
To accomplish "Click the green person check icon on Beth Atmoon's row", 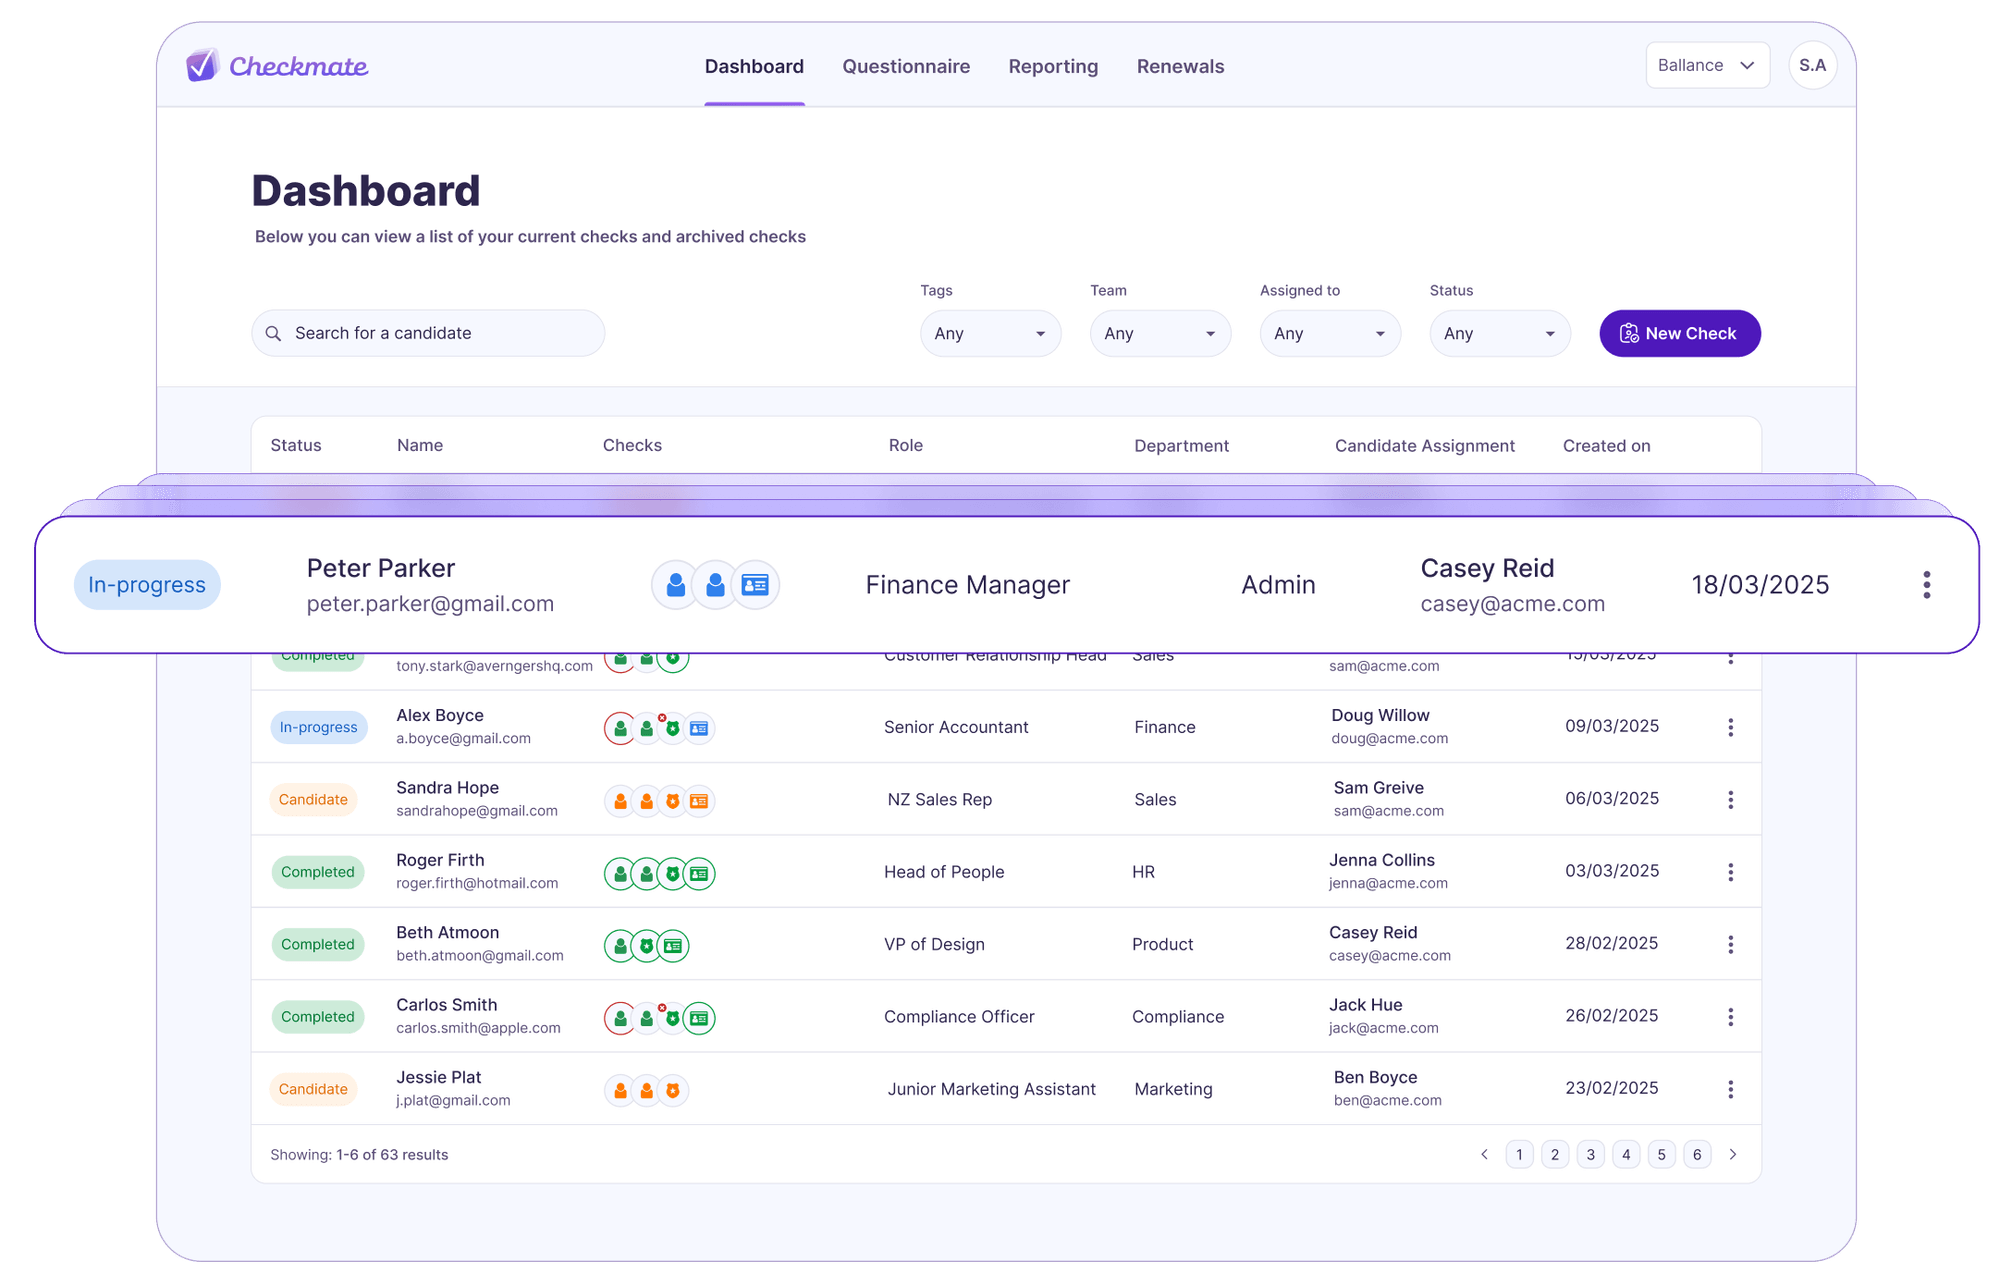I will 620,944.
